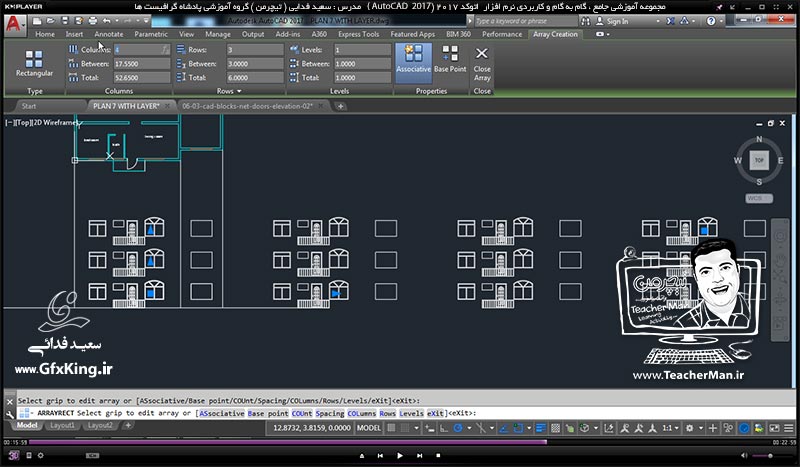
Task: Open the Annotate ribbon tab
Action: tap(109, 34)
